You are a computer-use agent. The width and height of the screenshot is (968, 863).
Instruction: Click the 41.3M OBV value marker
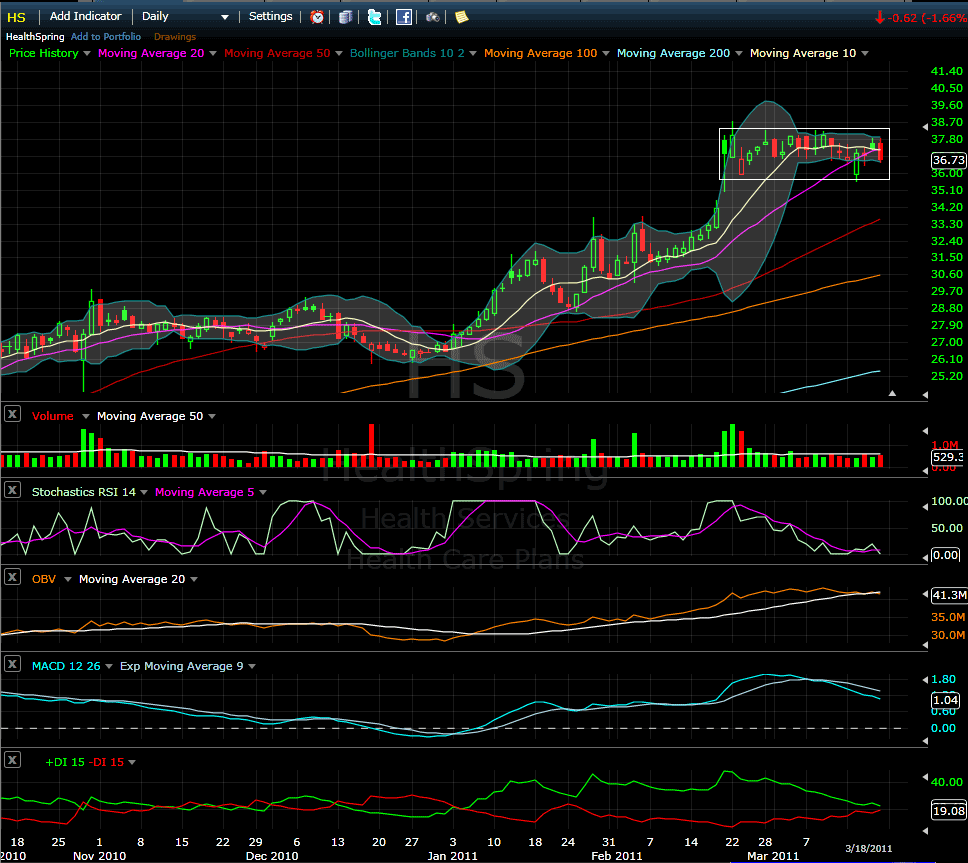coord(949,595)
